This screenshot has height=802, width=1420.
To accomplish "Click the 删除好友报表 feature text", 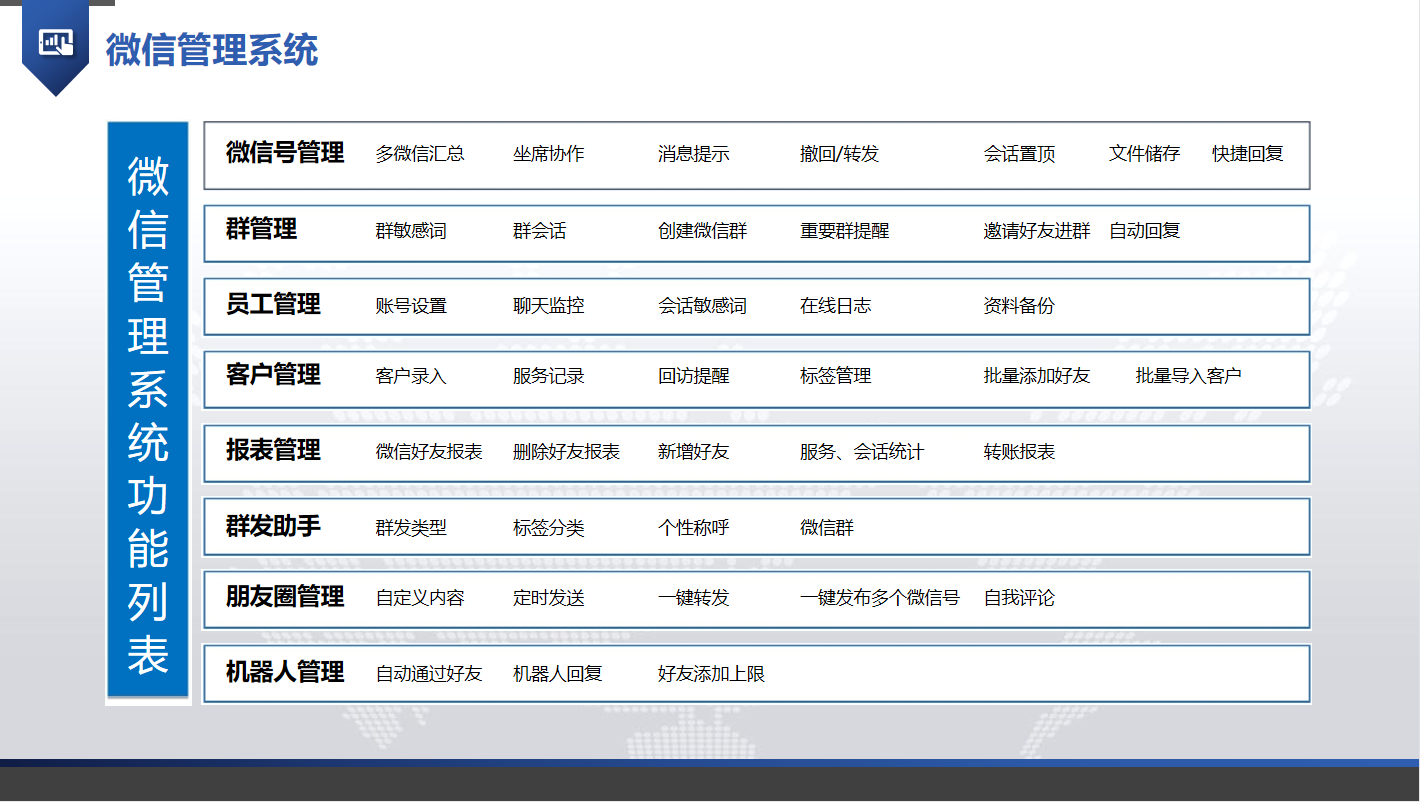I will tap(566, 452).
